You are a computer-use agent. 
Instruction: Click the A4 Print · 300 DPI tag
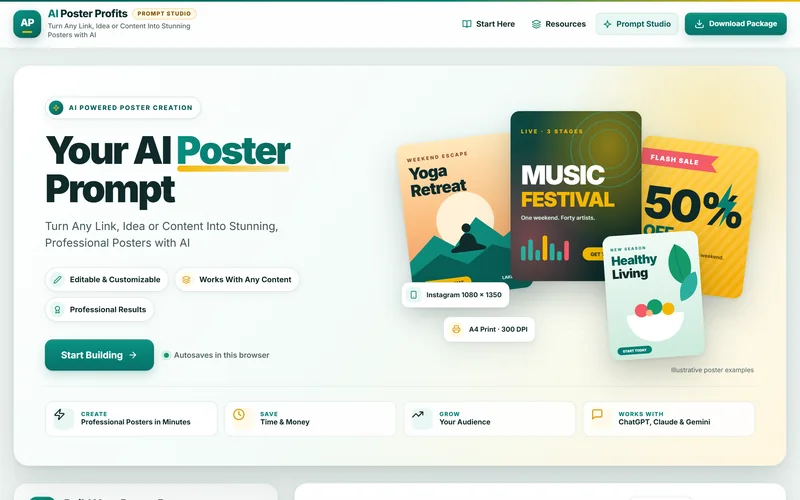coord(489,329)
